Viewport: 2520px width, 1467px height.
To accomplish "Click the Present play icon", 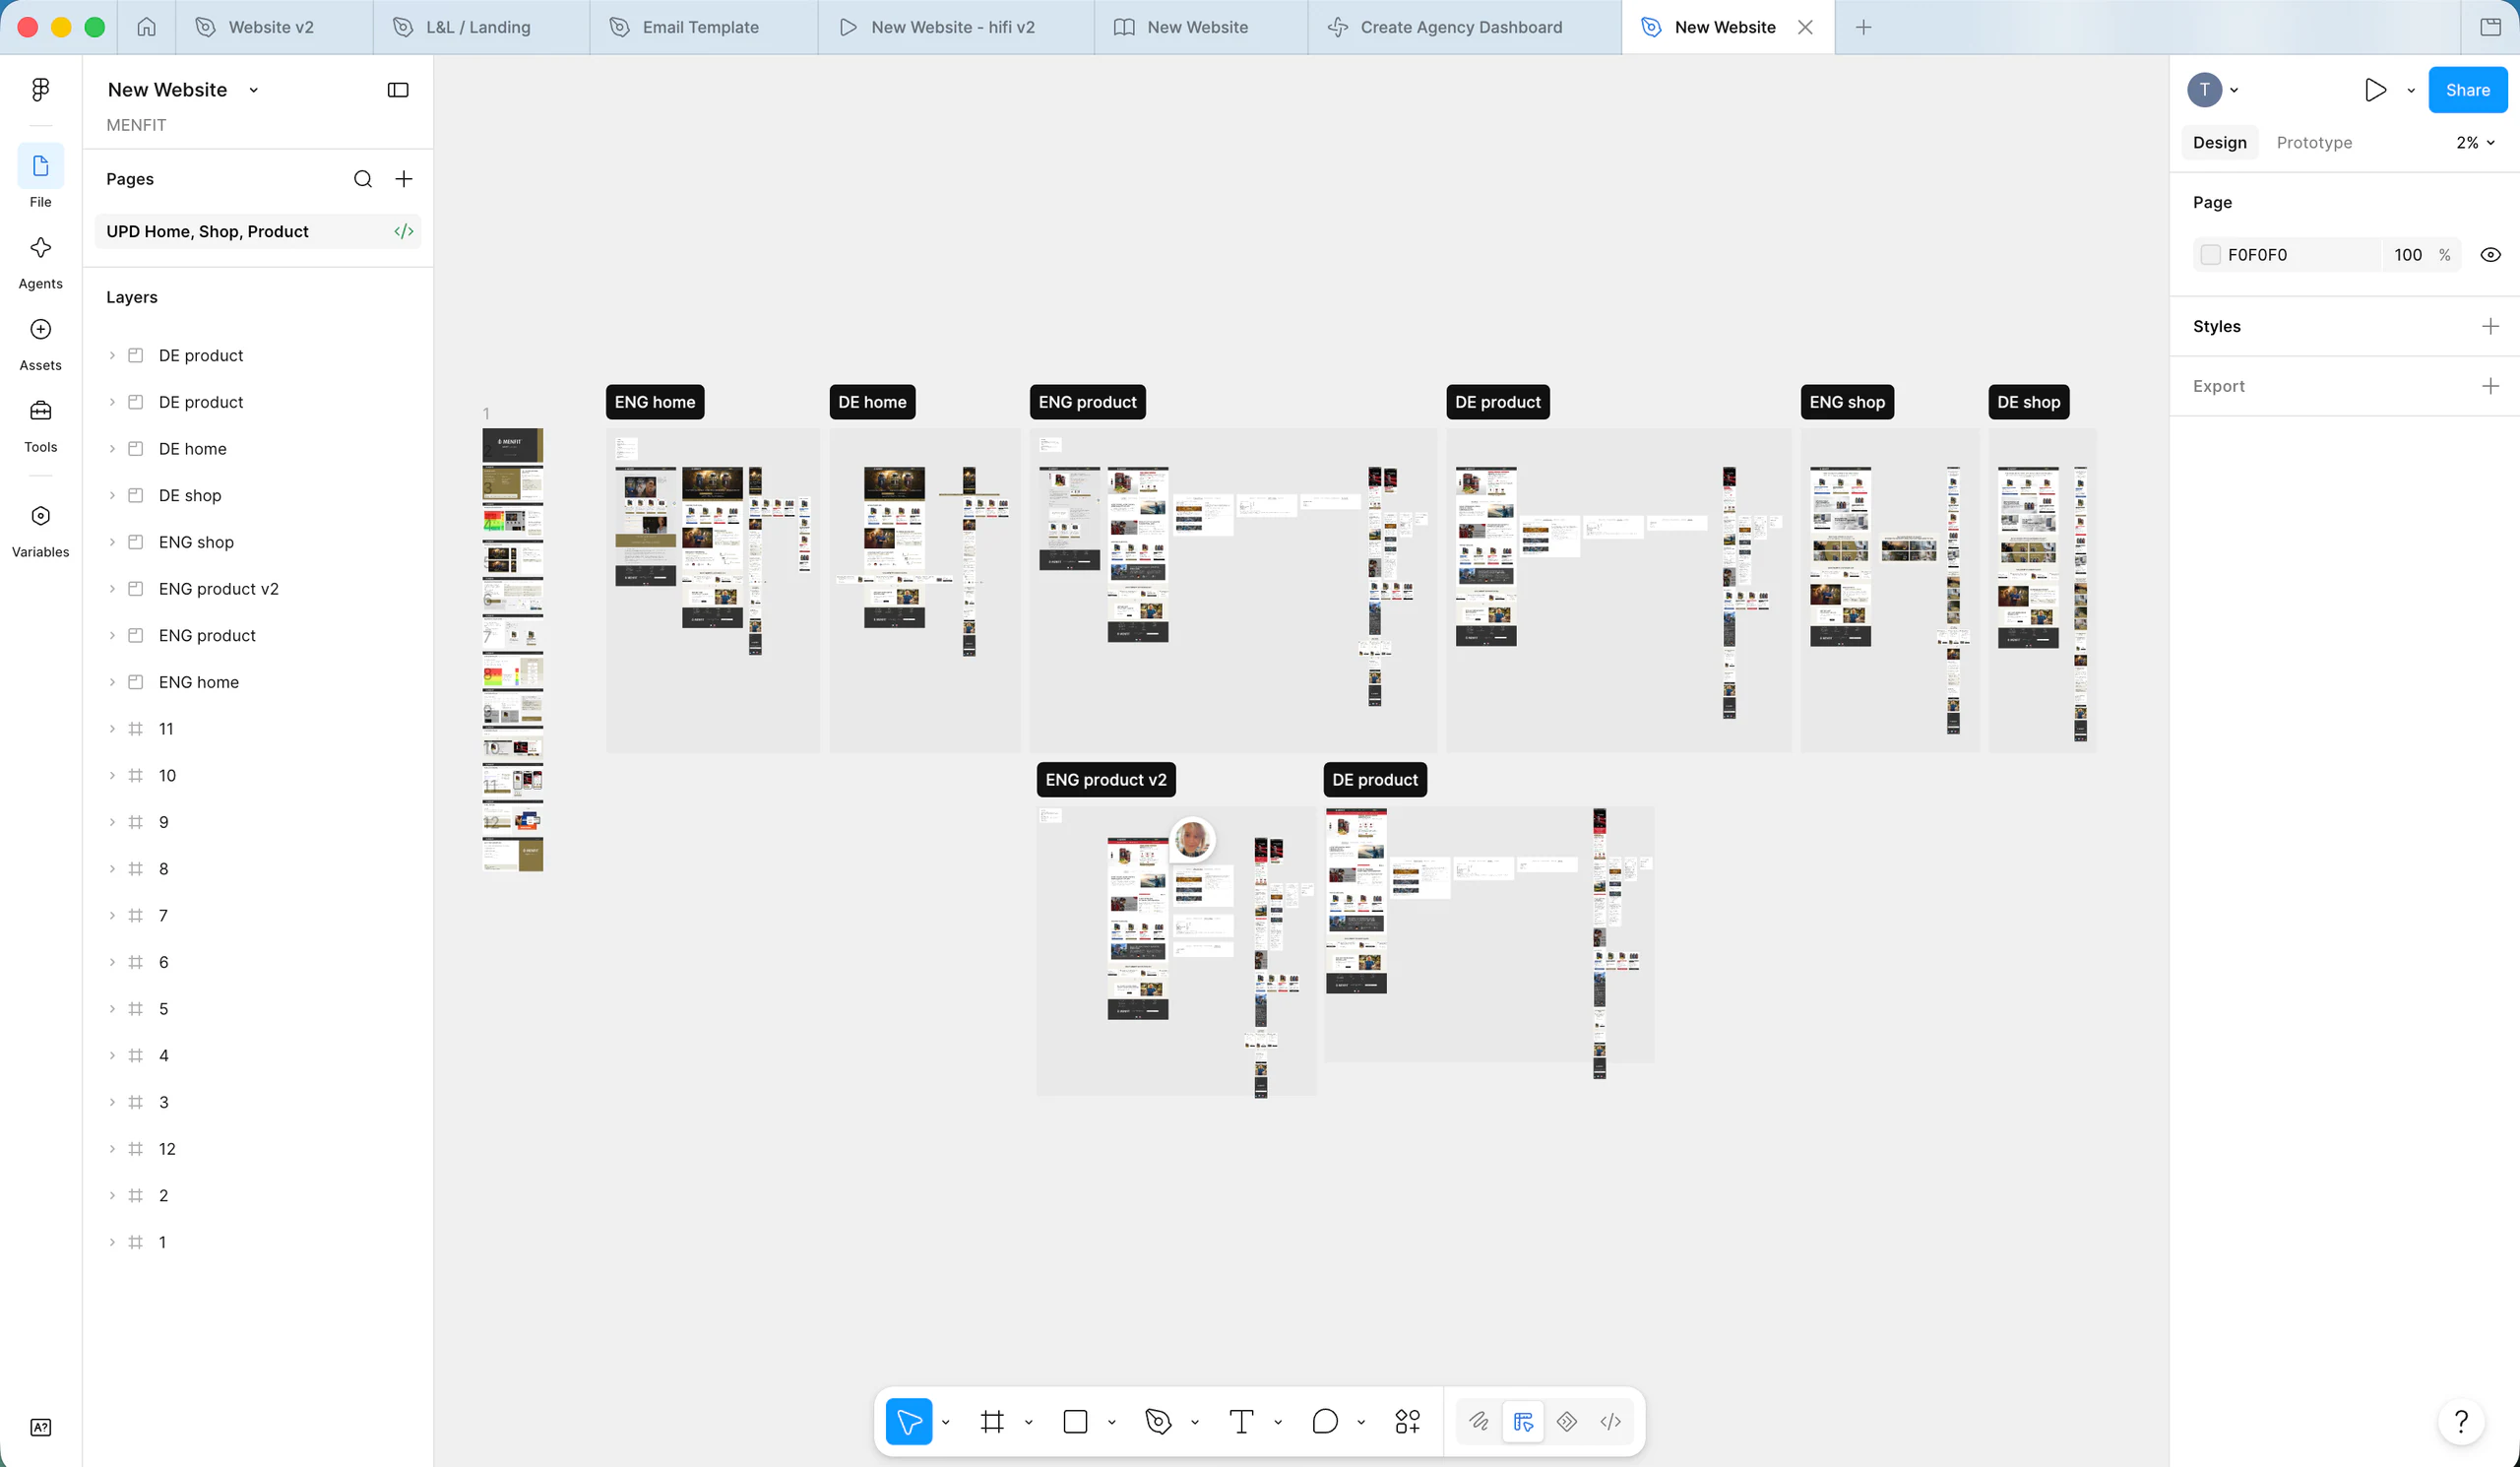I will (2376, 90).
